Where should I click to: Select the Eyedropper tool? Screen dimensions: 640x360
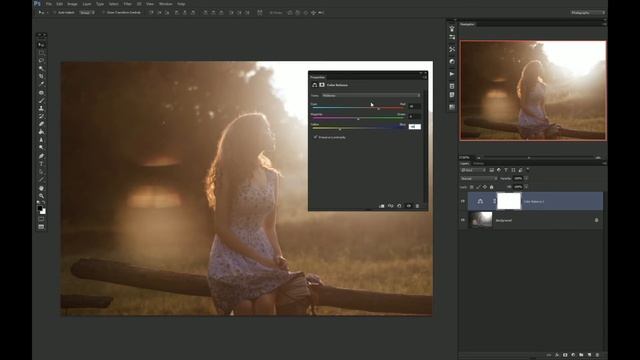point(41,84)
